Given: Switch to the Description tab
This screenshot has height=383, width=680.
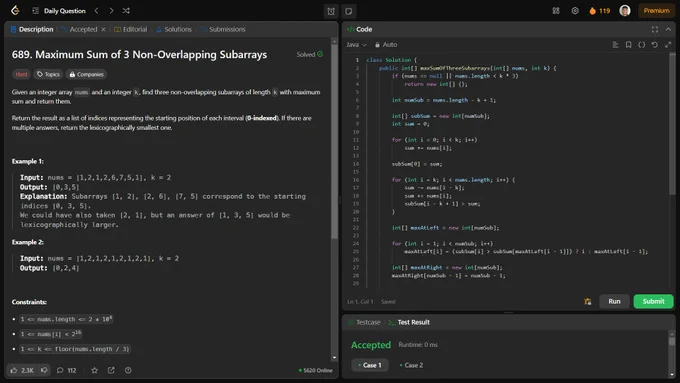Looking at the screenshot, I should tap(32, 29).
